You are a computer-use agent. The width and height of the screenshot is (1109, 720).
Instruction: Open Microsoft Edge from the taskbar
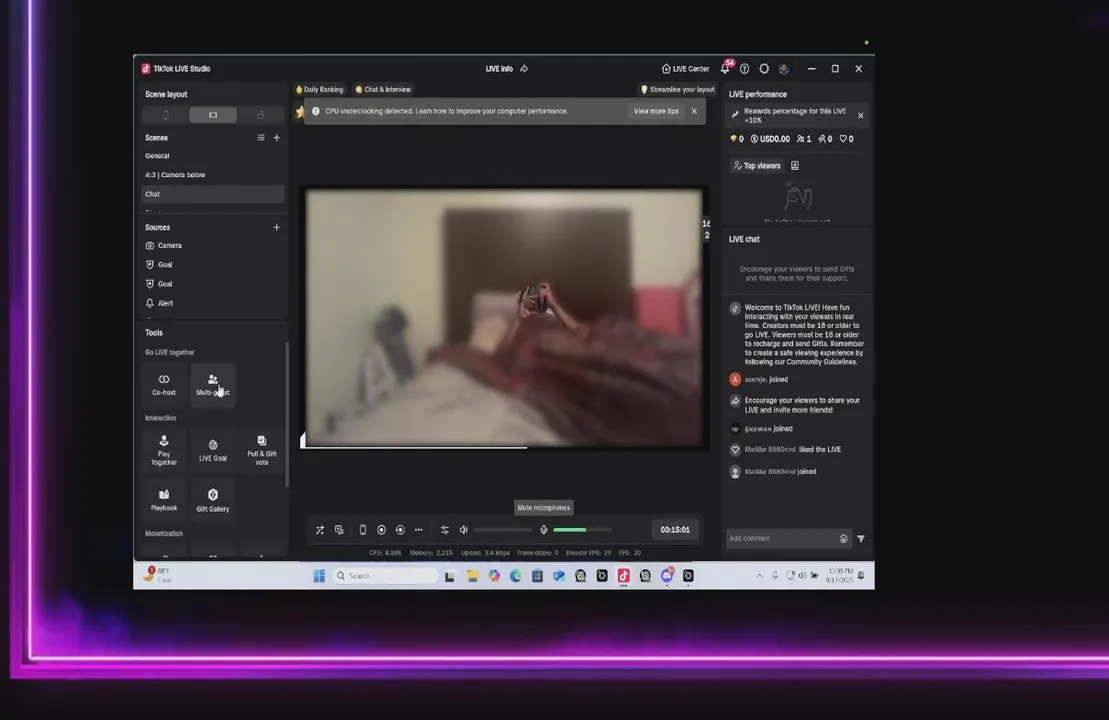(516, 576)
